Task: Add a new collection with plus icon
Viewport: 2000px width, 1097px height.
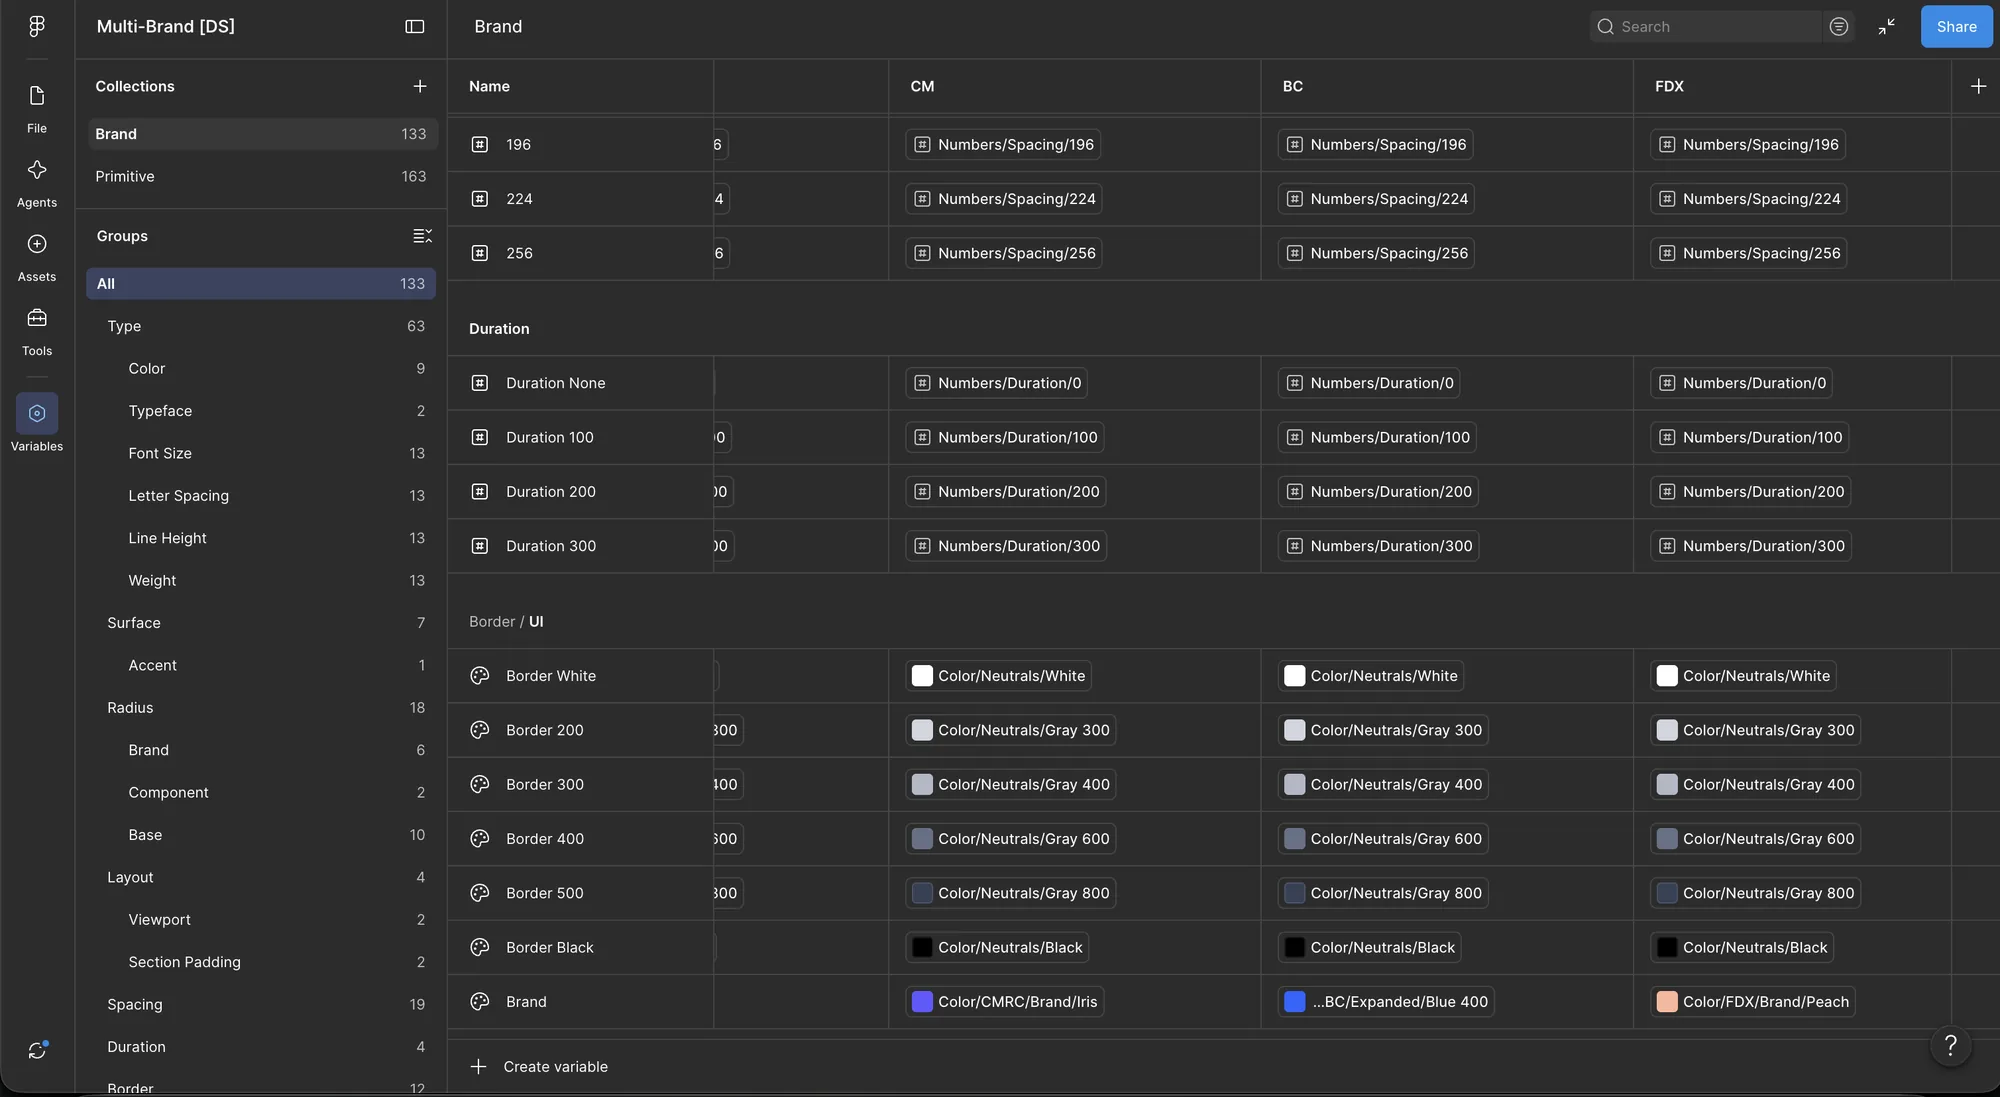Action: click(420, 86)
